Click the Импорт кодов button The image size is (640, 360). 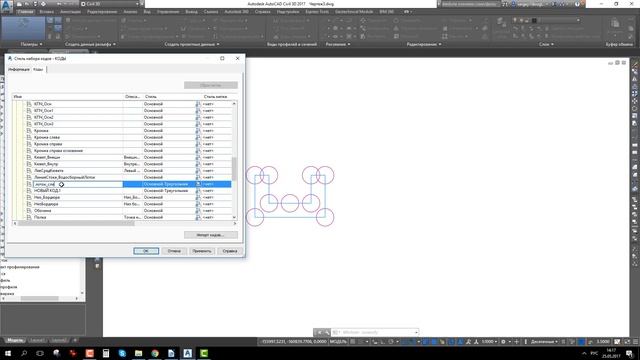211,235
